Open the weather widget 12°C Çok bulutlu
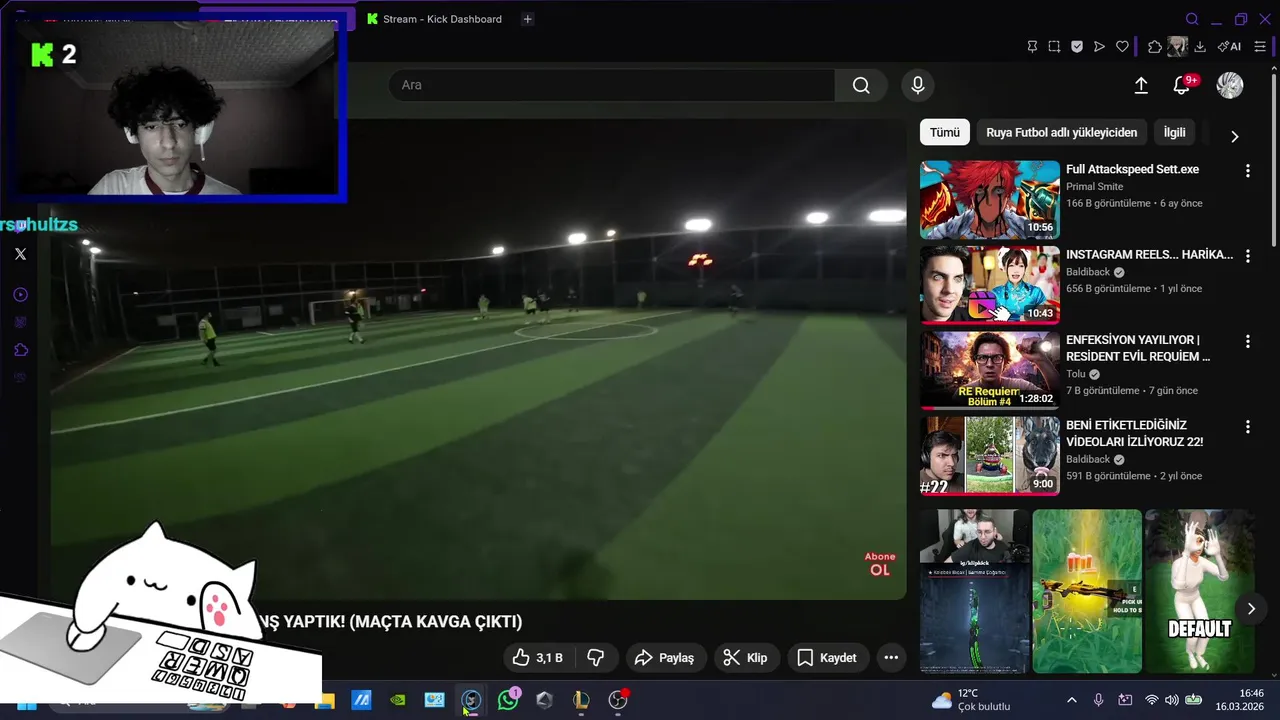Screen dimensions: 1280x720 pyautogui.click(x=971, y=700)
